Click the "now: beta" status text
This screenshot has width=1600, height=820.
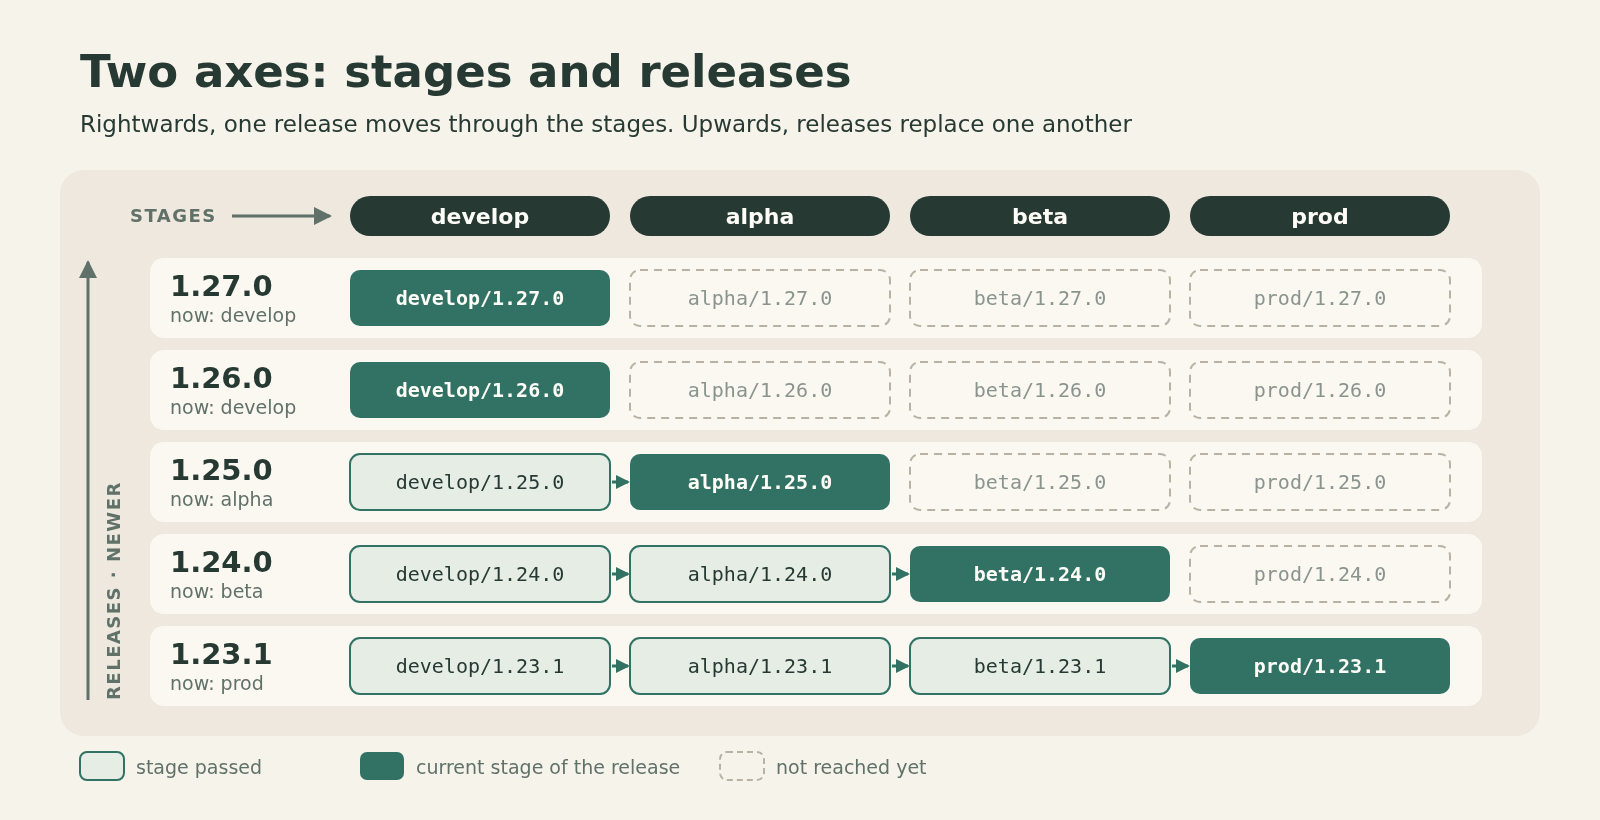(216, 591)
